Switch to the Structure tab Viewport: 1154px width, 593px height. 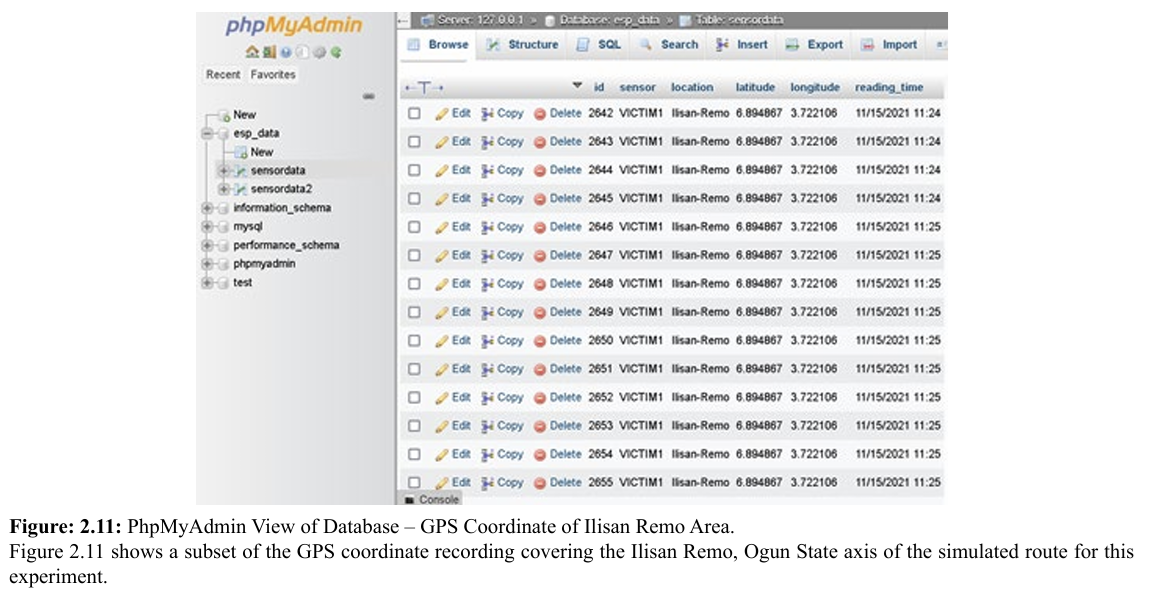pyautogui.click(x=523, y=45)
